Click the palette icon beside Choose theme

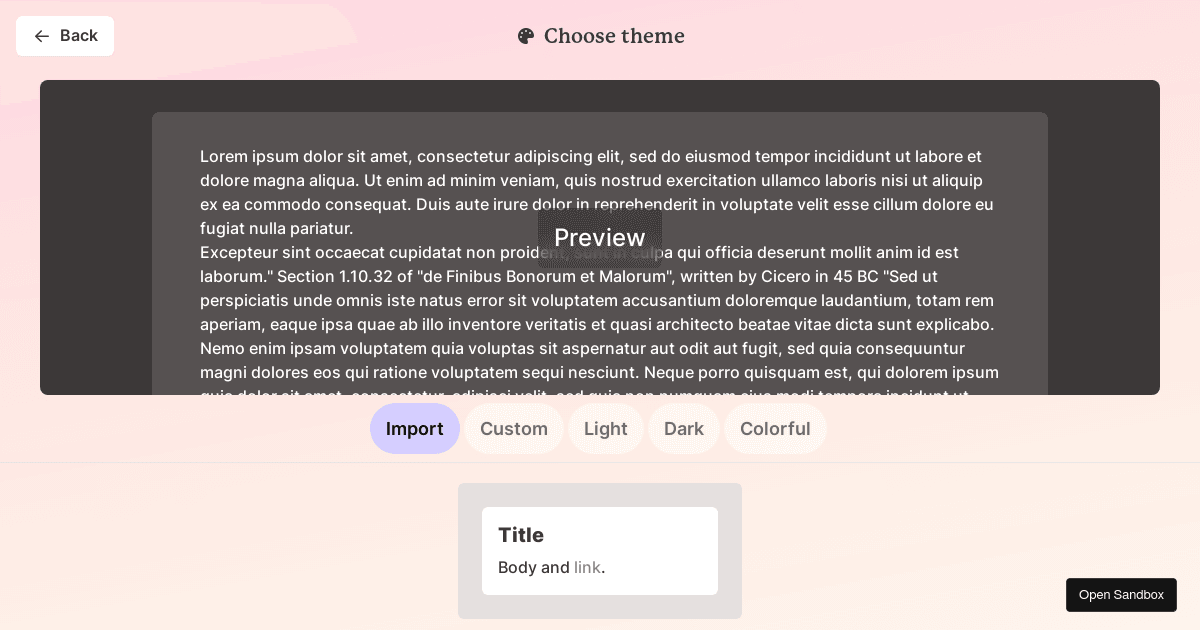[x=526, y=36]
